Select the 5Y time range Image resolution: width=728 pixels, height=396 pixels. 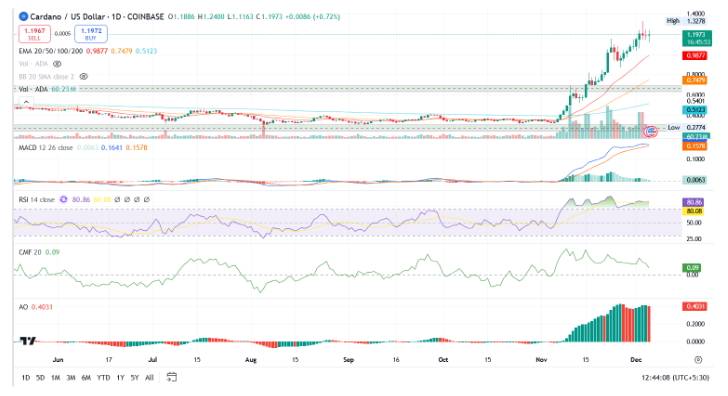coord(135,377)
